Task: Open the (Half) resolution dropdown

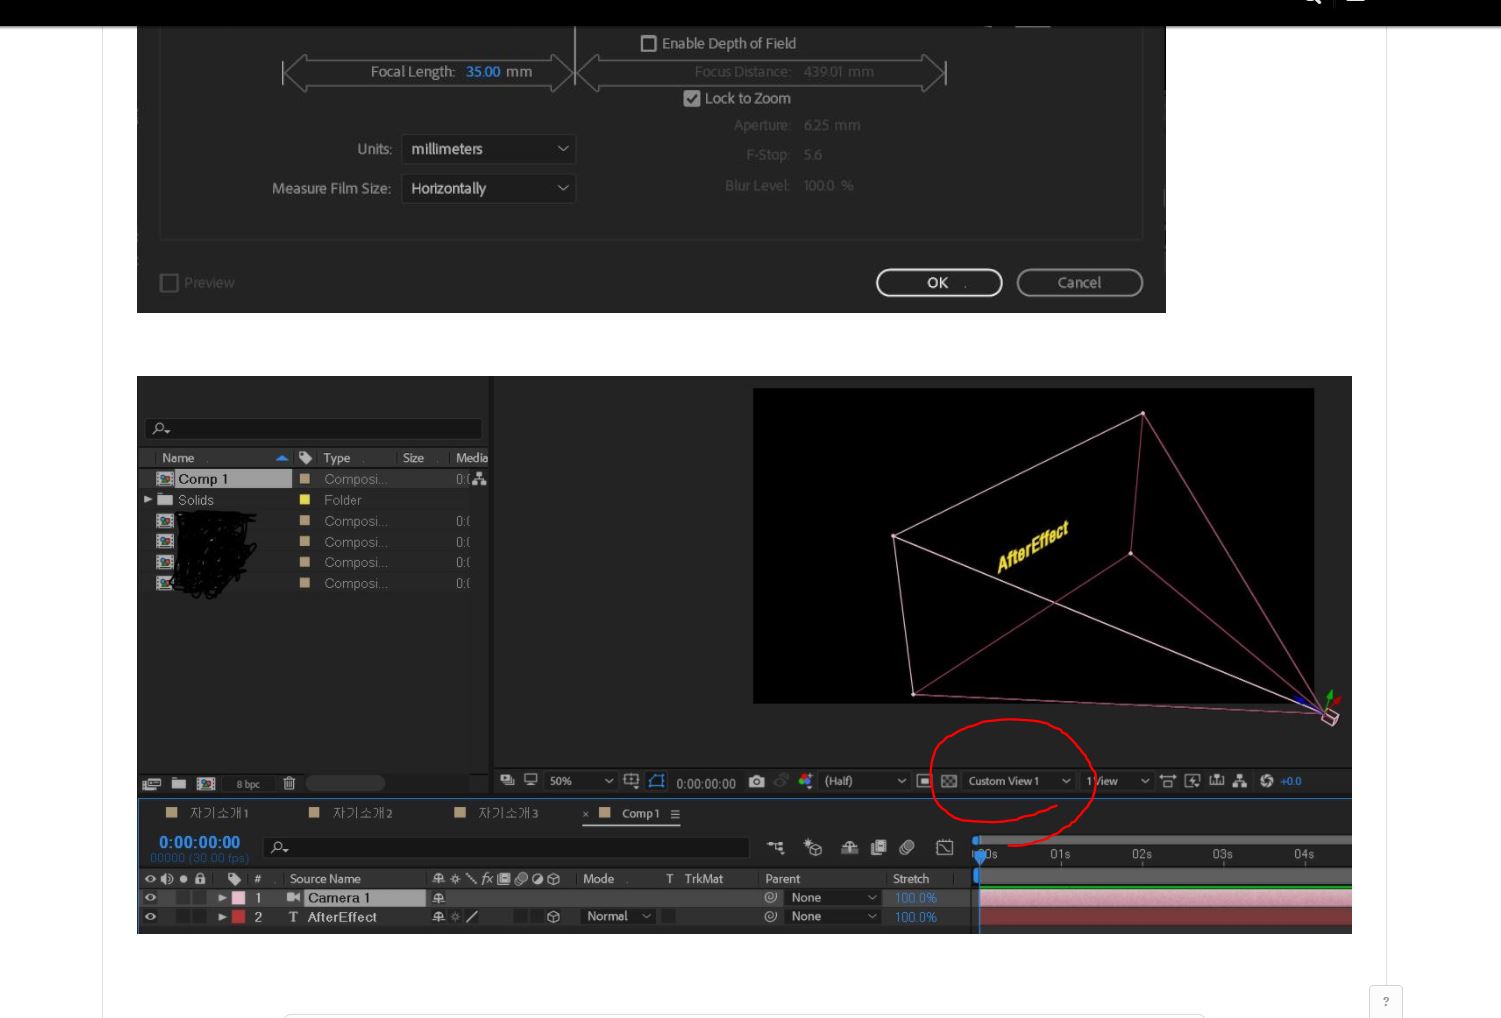Action: (x=865, y=781)
